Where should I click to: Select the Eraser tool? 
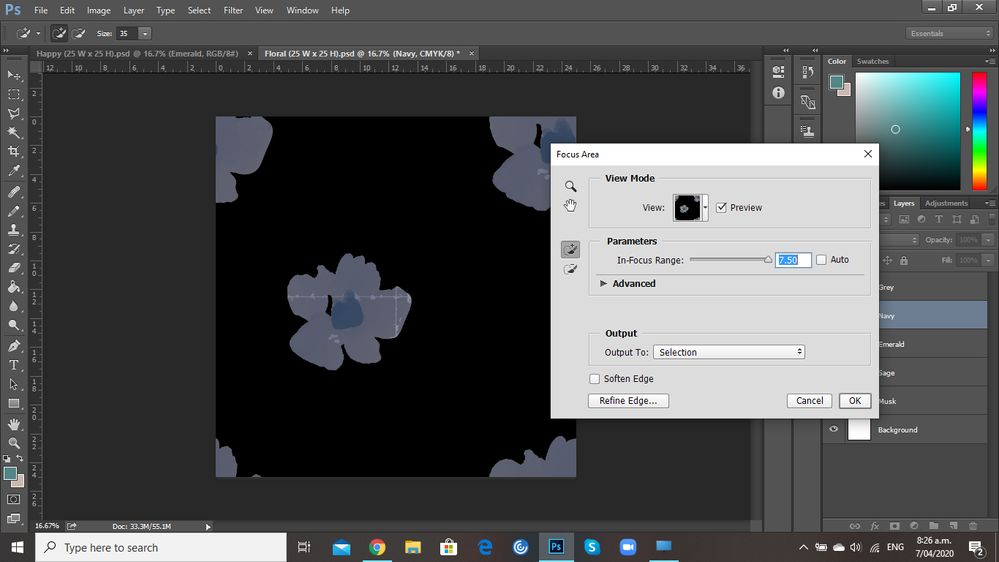[13, 268]
